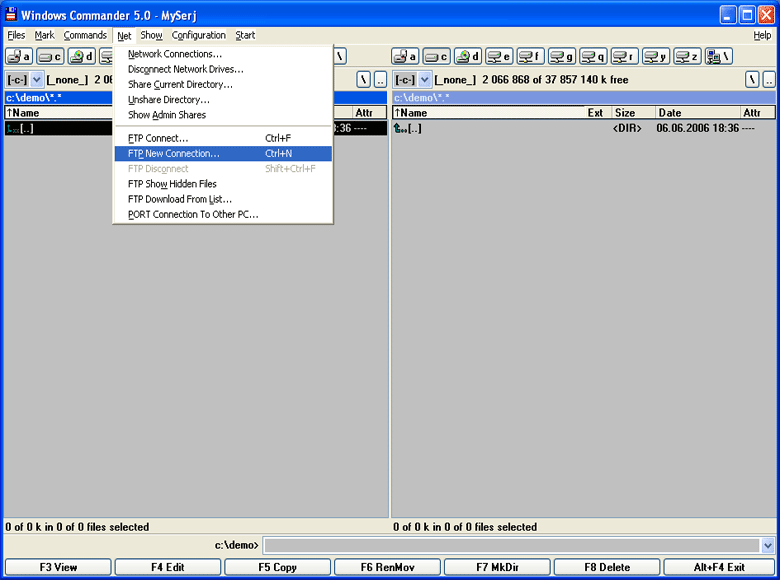Select network drive e in right panel
Image resolution: width=780 pixels, height=580 pixels.
tap(499, 56)
